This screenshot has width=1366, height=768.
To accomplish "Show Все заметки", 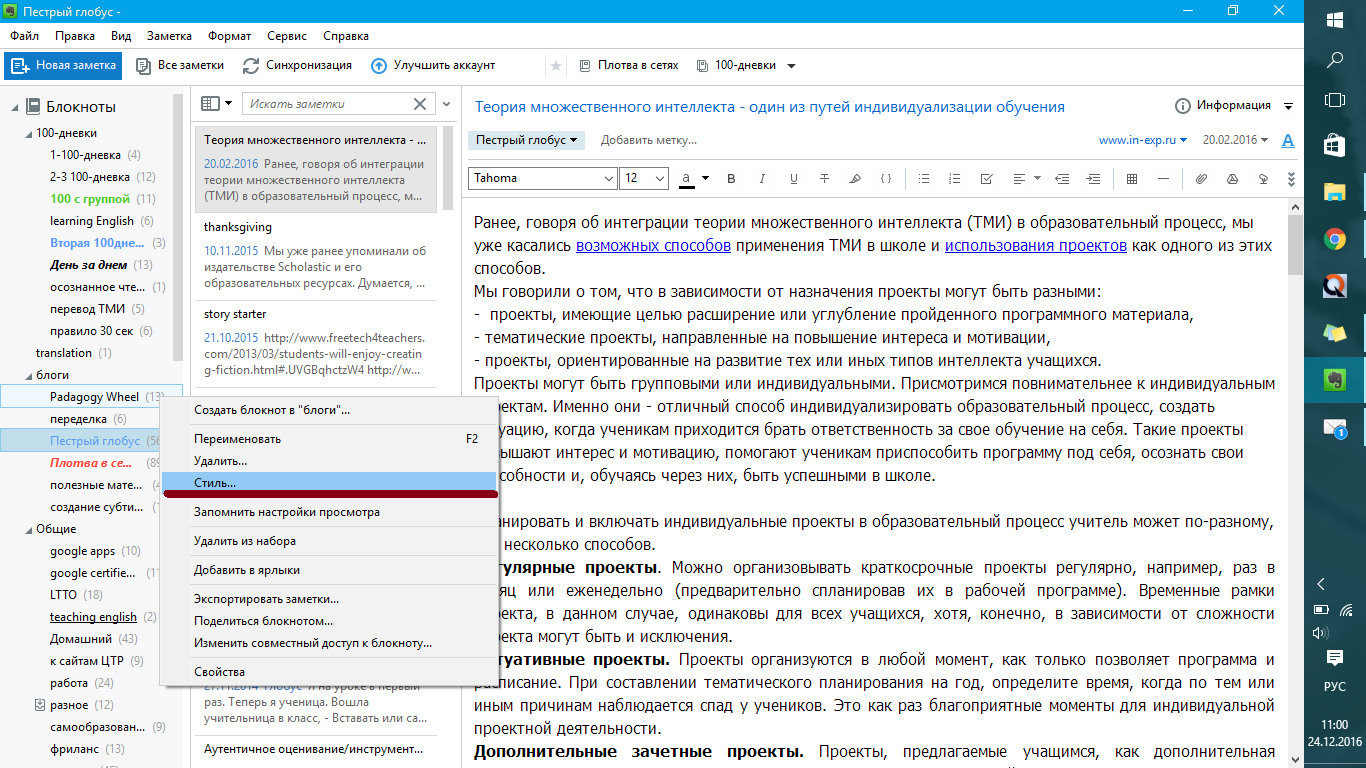I will pos(180,66).
